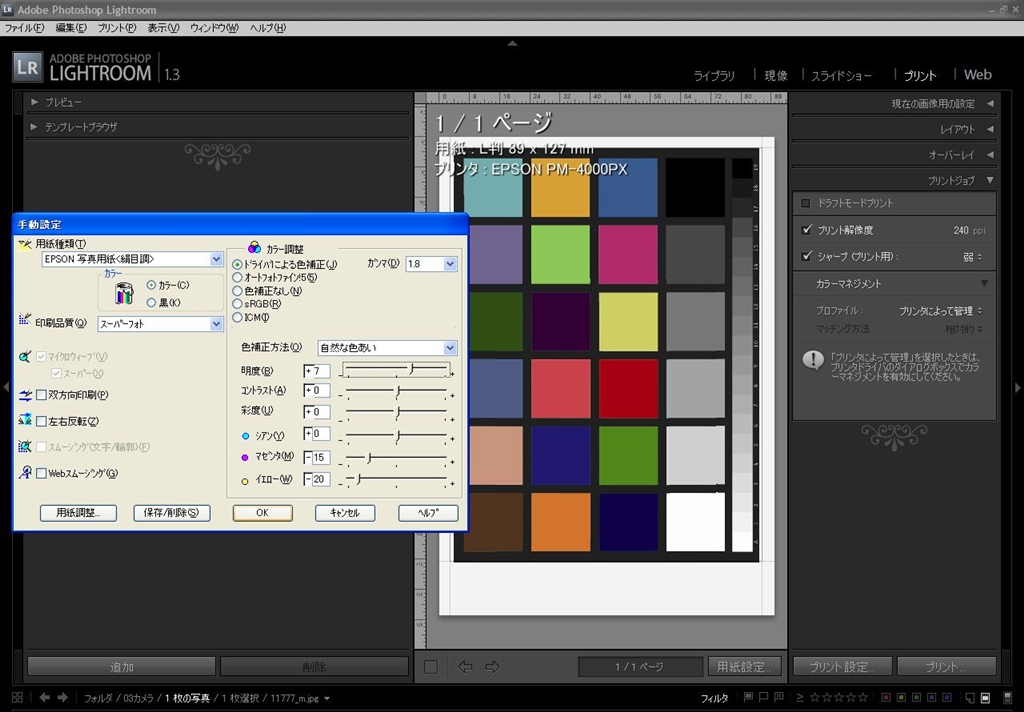Screen dimensions: 1024x712
Task: Toggle the 左右反転 checkbox
Action: coord(41,421)
